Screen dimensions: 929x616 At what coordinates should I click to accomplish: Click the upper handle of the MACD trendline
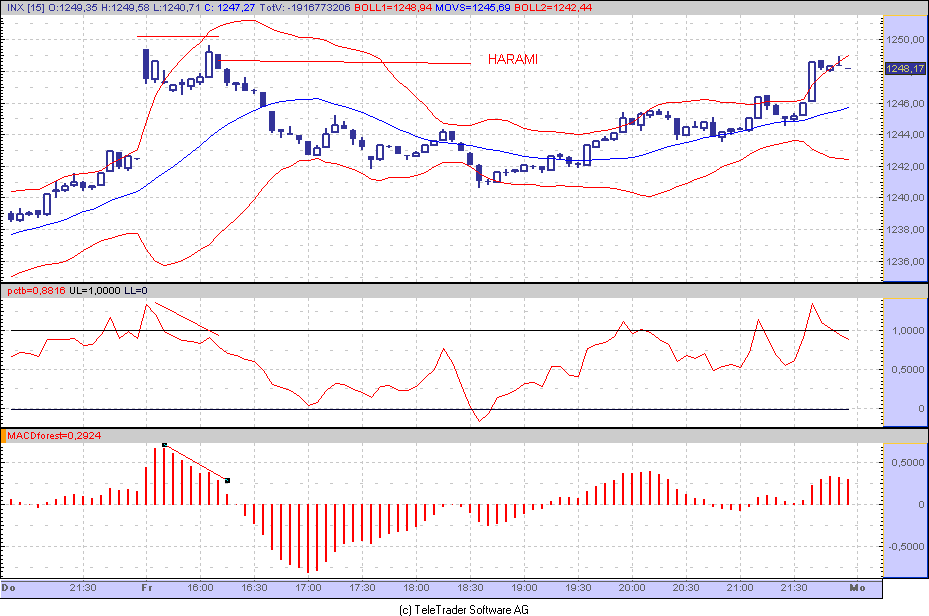(x=165, y=444)
